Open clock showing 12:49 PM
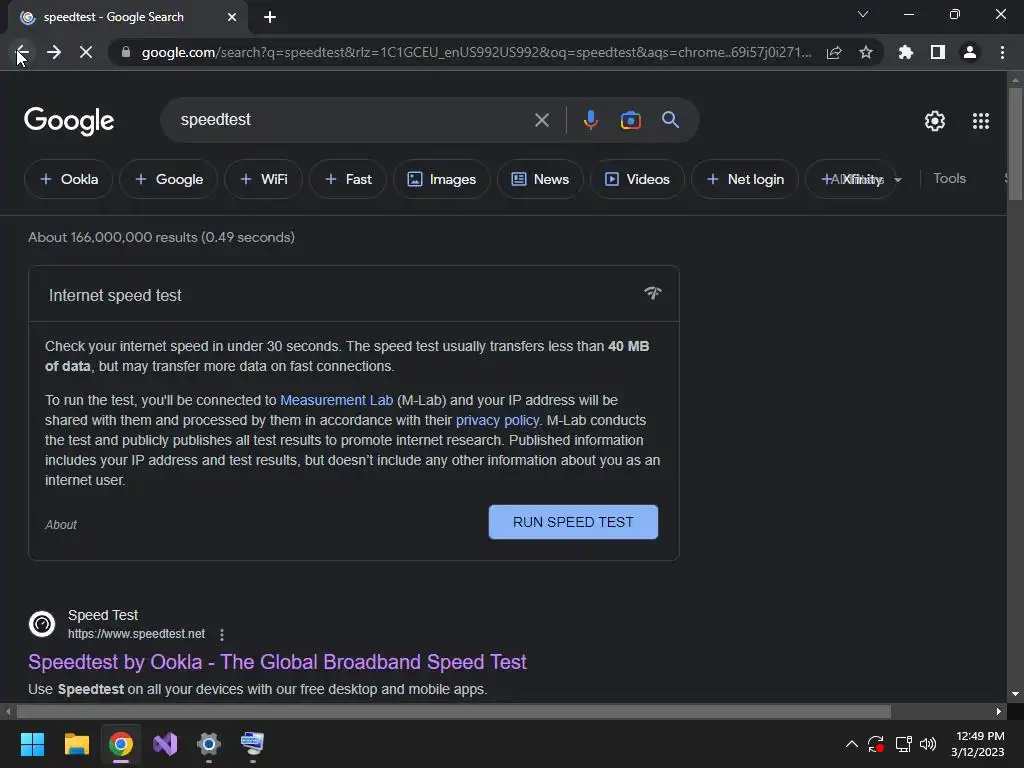 tap(978, 744)
